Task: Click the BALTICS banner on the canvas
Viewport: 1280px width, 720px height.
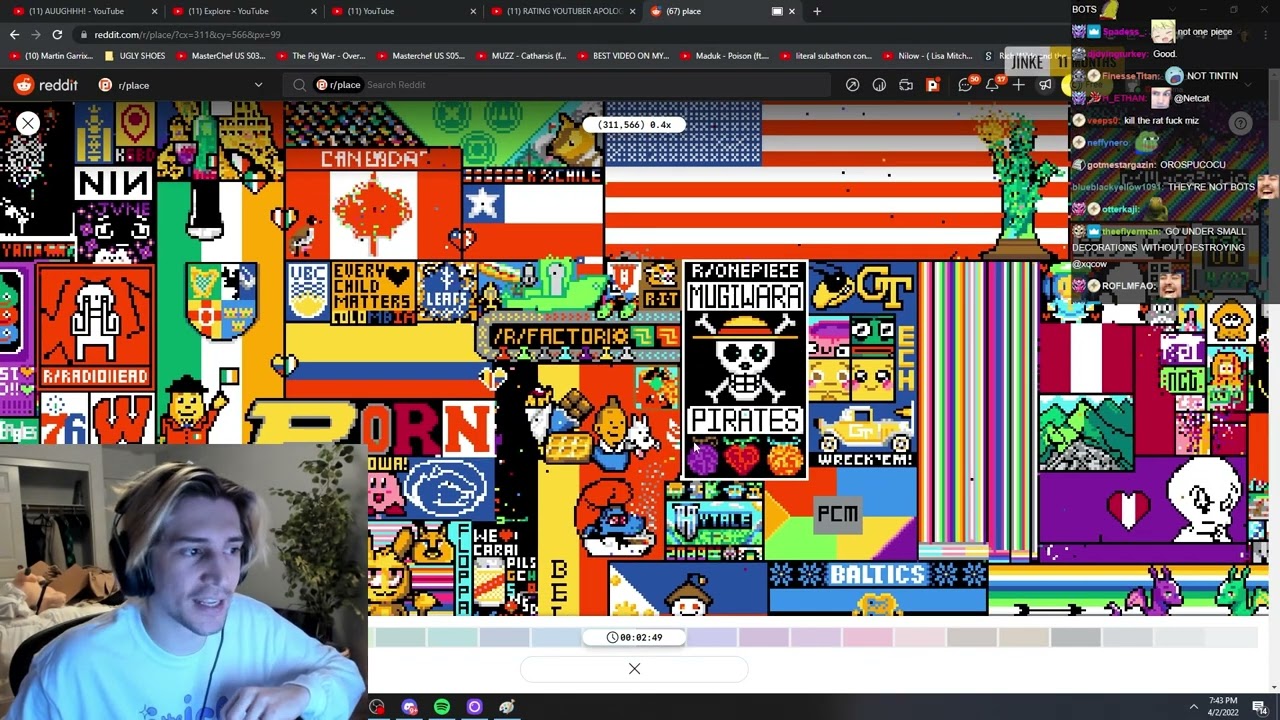Action: [877, 574]
